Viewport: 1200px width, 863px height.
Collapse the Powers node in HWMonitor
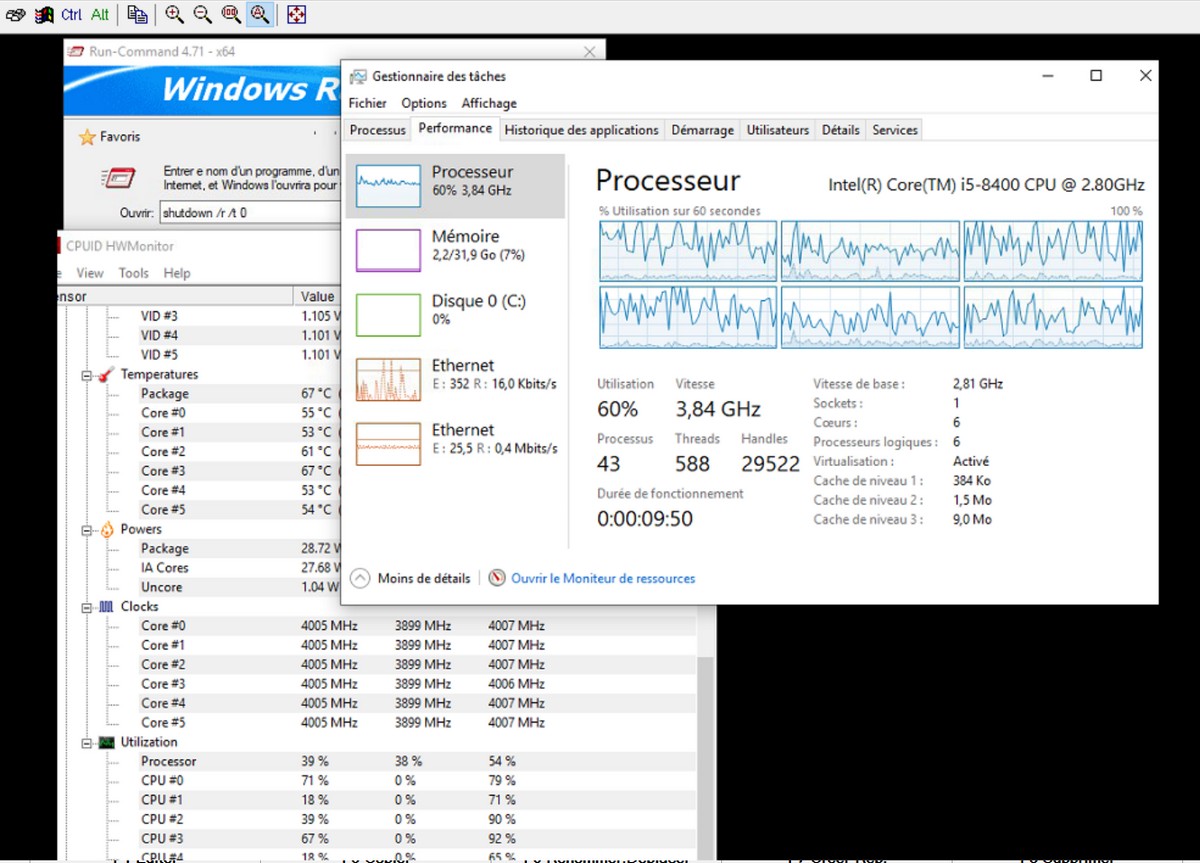coord(88,530)
